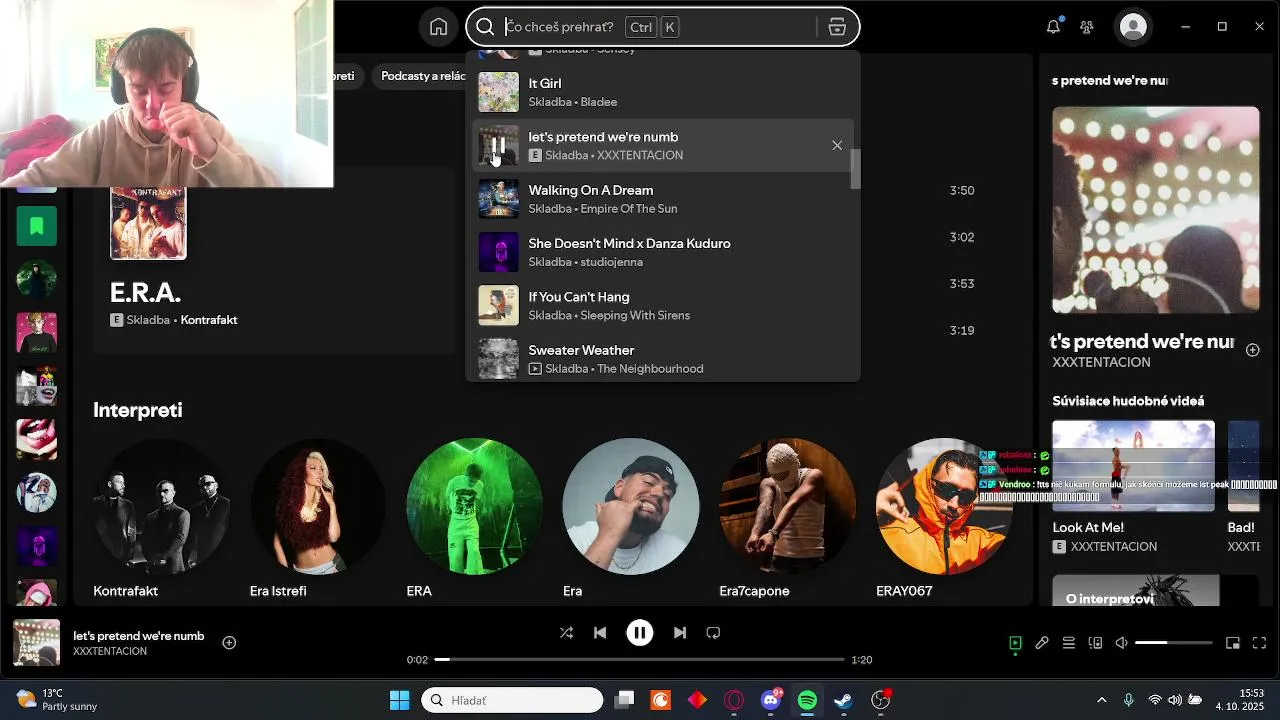The width and height of the screenshot is (1280, 720).
Task: Enter full screen mode
Action: [x=1260, y=643]
